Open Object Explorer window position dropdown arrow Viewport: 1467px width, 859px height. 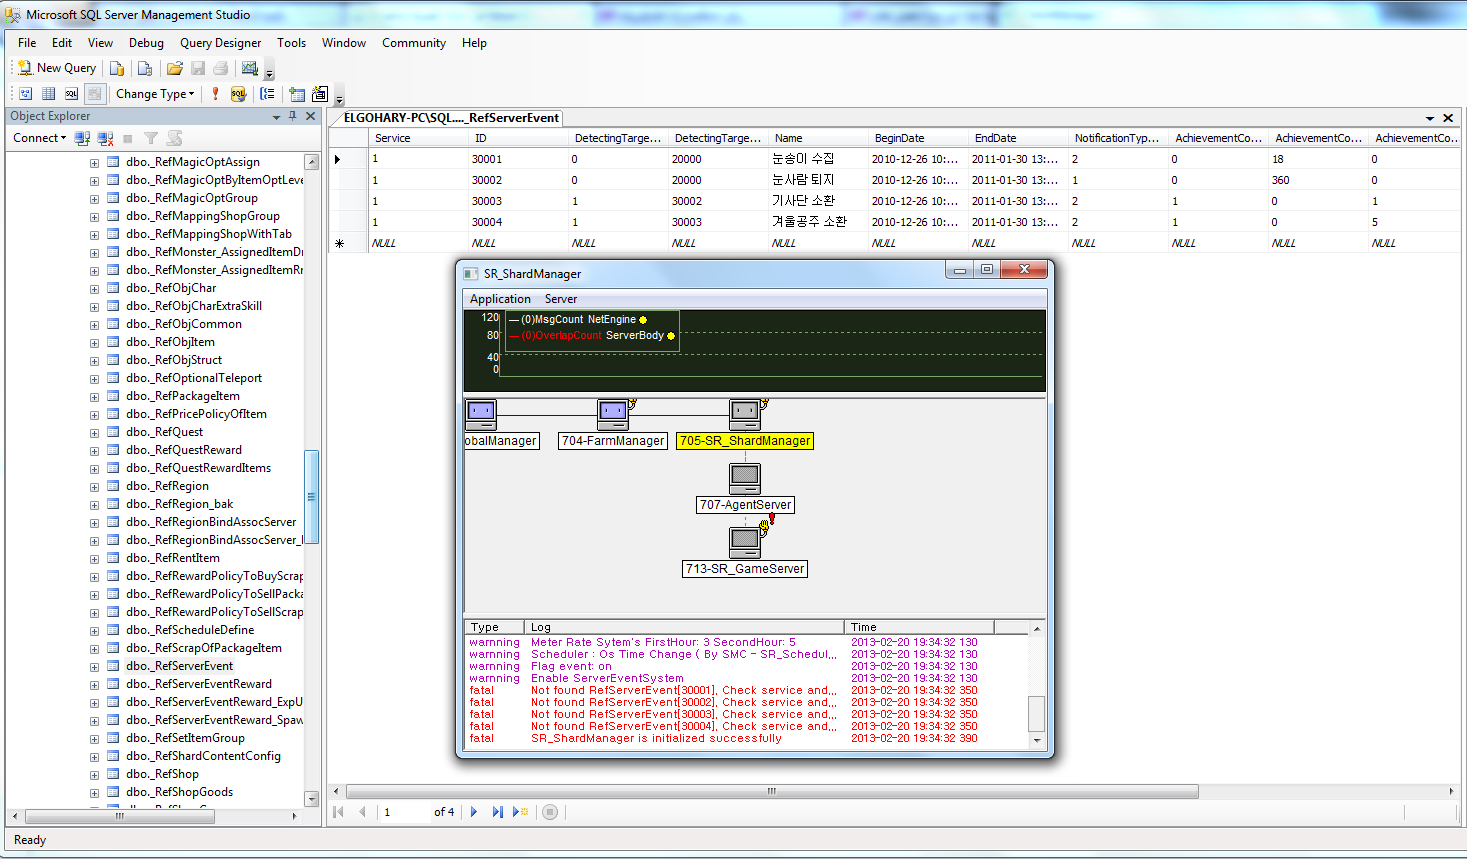coord(277,117)
